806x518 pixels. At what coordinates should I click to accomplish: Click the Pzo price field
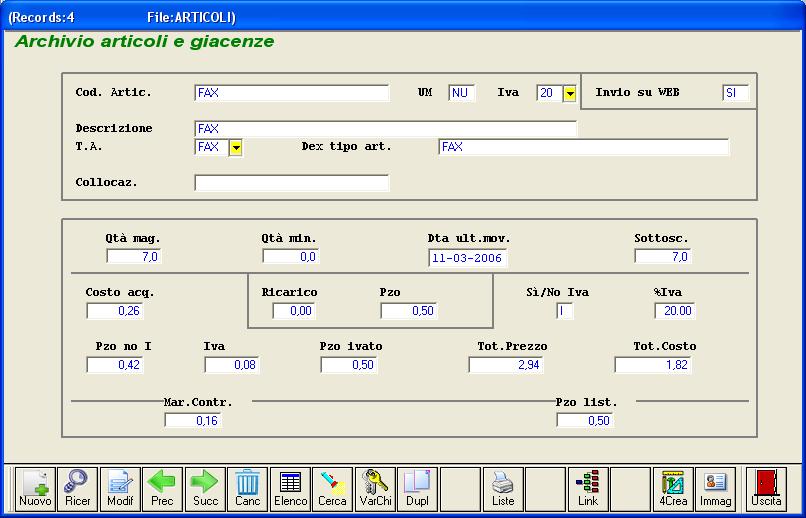[409, 311]
